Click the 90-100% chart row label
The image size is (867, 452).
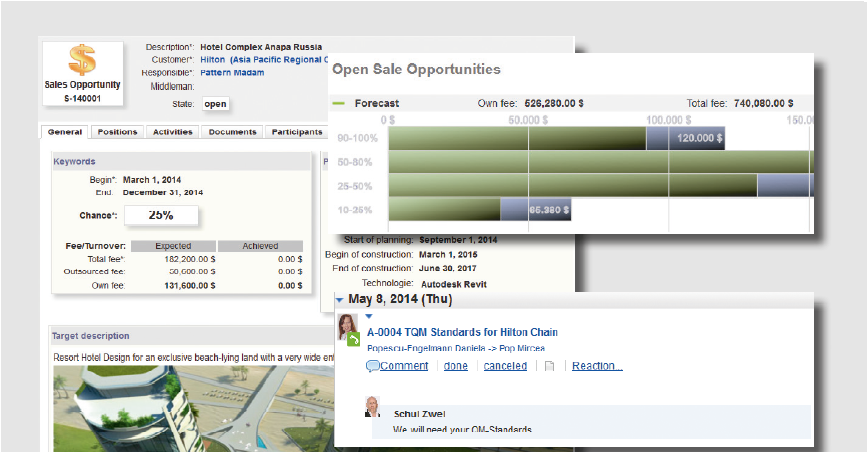(x=357, y=138)
